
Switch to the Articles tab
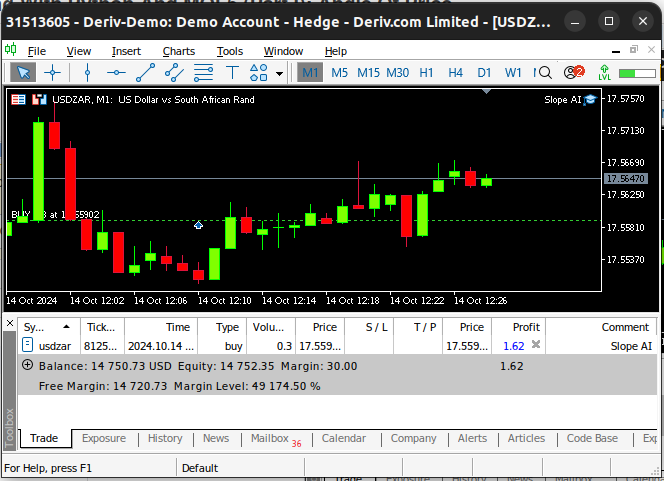(526, 438)
